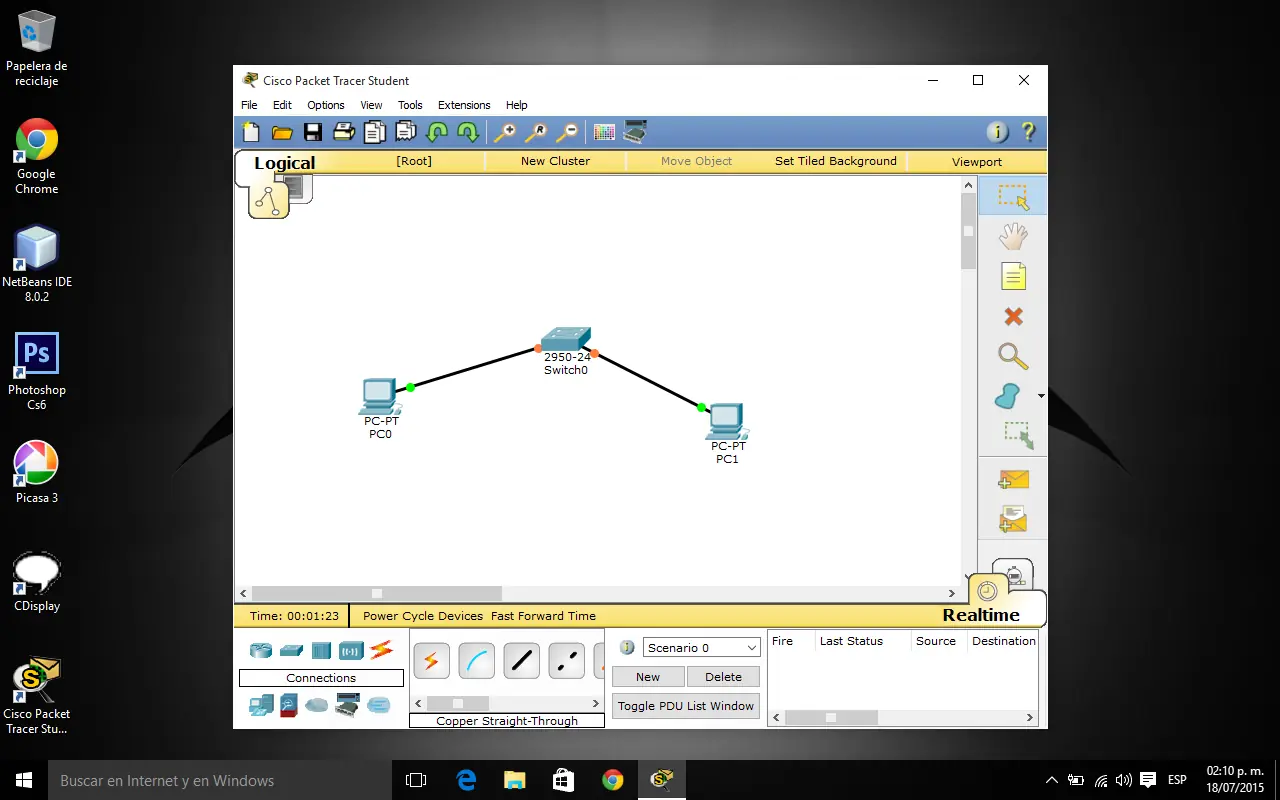
Task: Pick the Place Note tool
Action: (1013, 277)
